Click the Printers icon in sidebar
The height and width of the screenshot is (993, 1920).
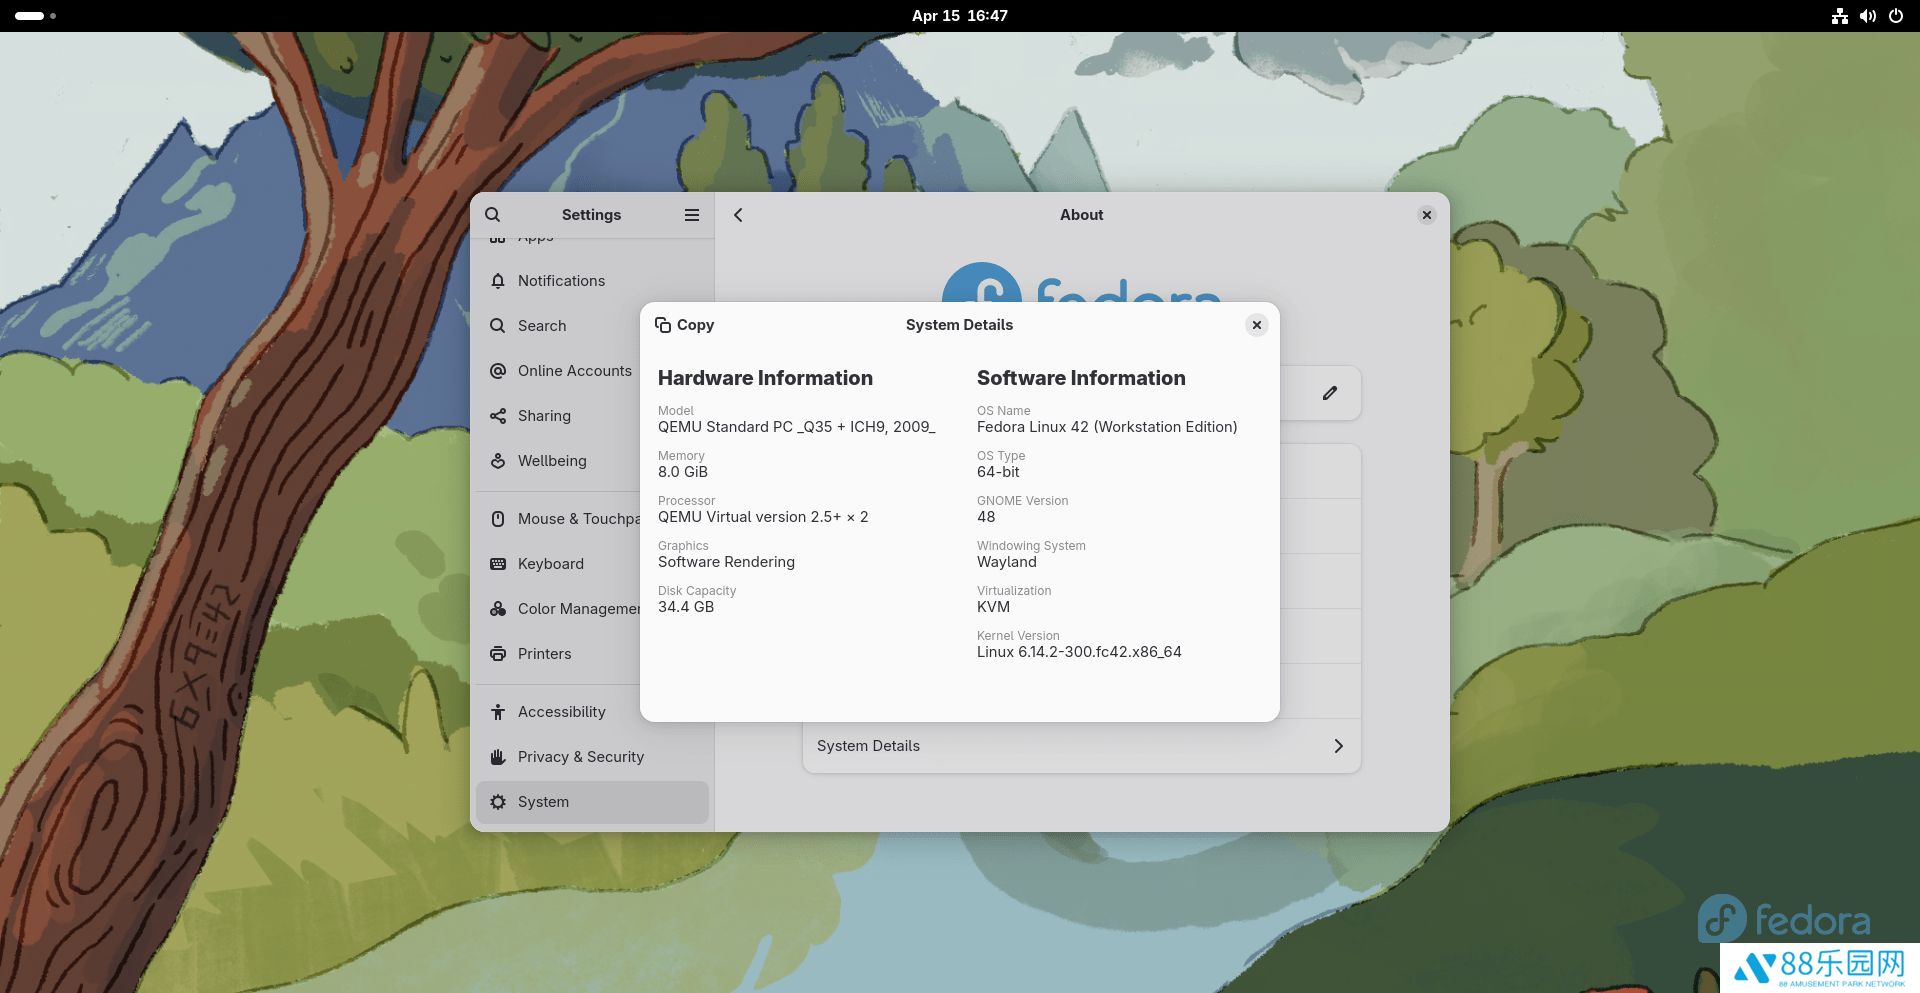[498, 654]
